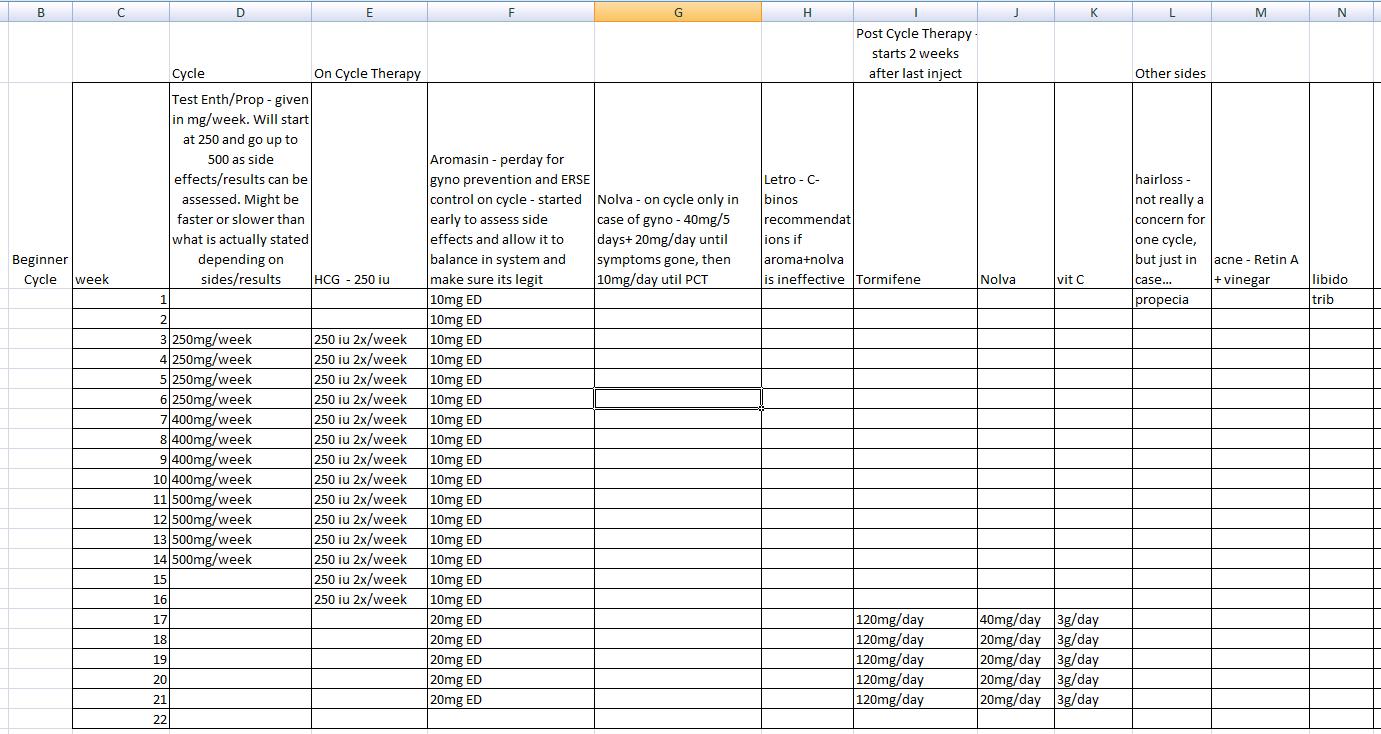
Task: Click the 'Beginner Cycle' cell
Action: coord(40,269)
